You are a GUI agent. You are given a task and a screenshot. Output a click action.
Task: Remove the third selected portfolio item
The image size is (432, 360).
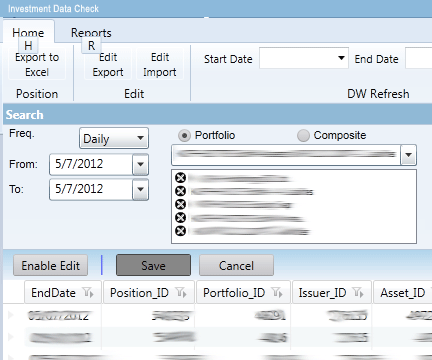(180, 204)
